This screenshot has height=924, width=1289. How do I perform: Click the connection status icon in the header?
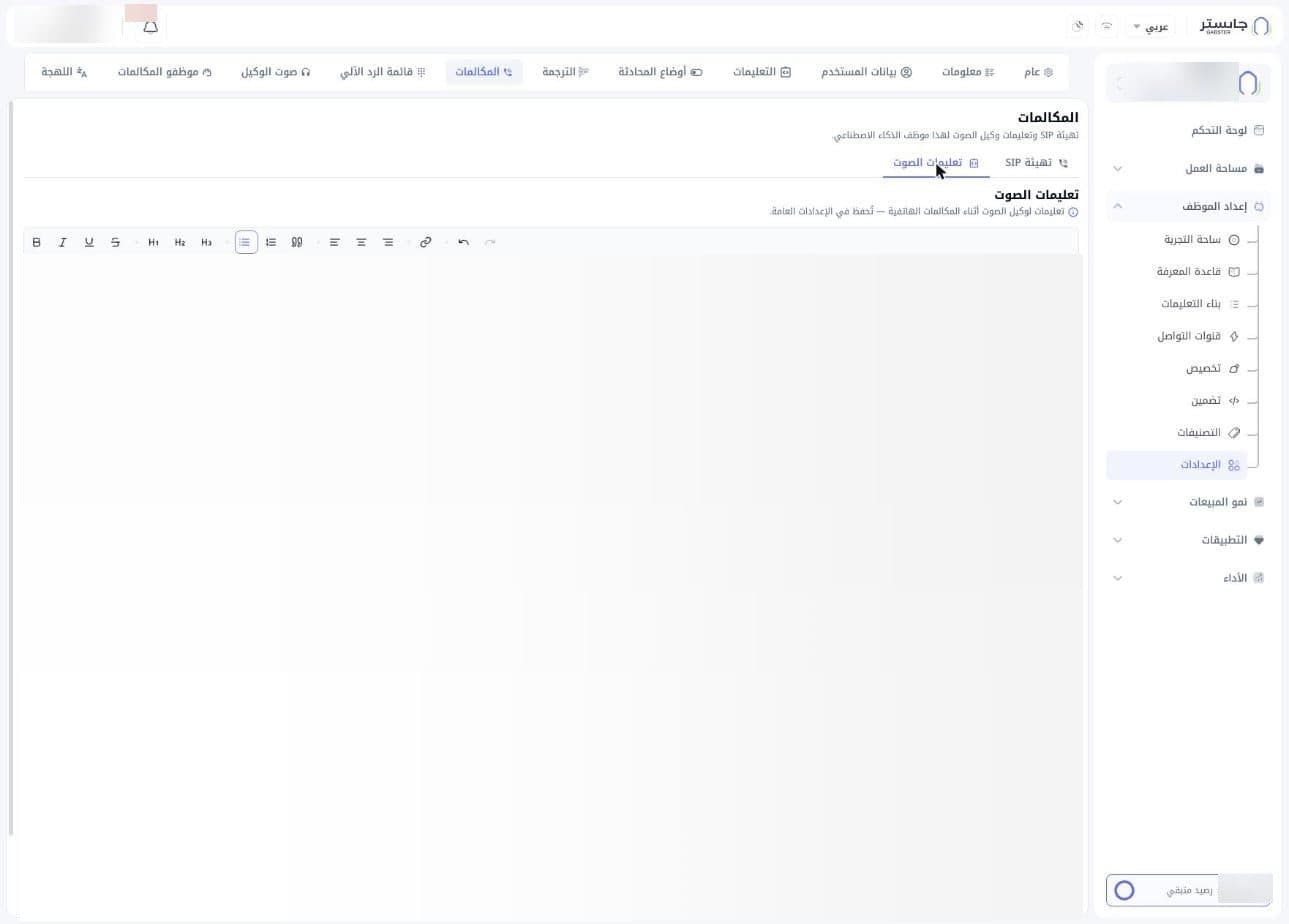(x=1107, y=26)
